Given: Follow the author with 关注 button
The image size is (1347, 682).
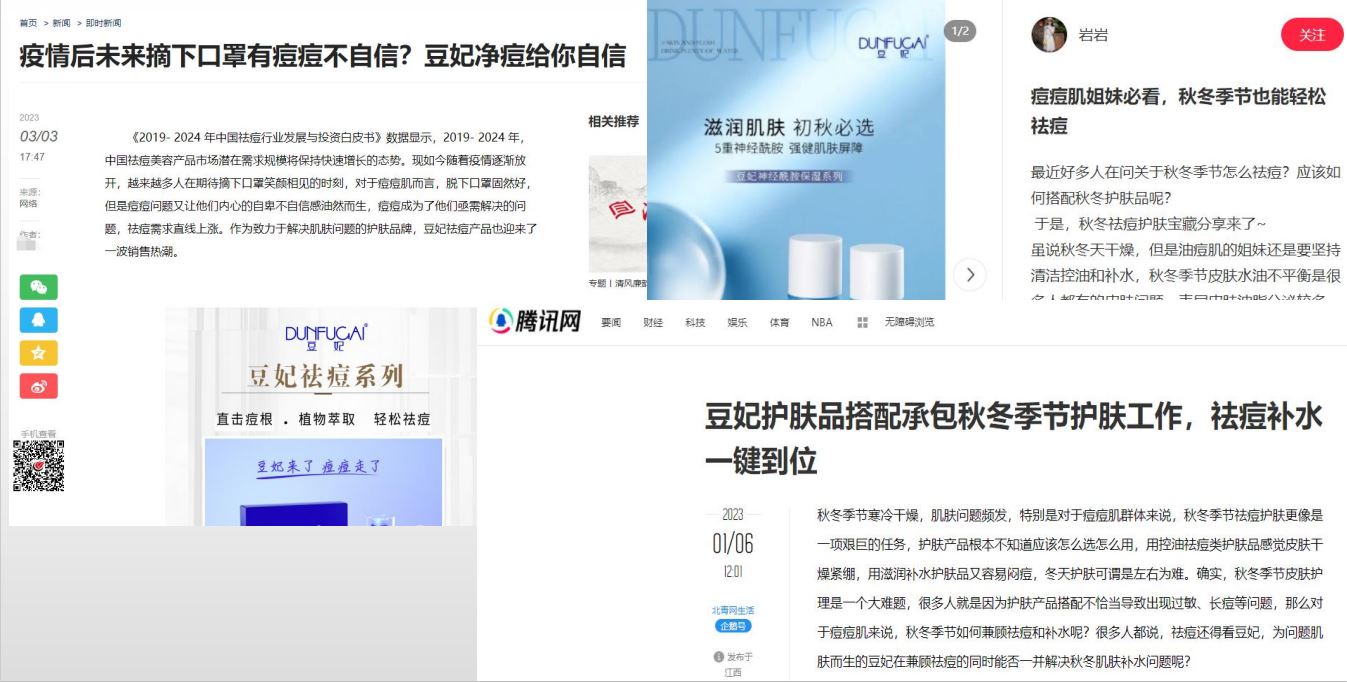Looking at the screenshot, I should pos(1311,35).
